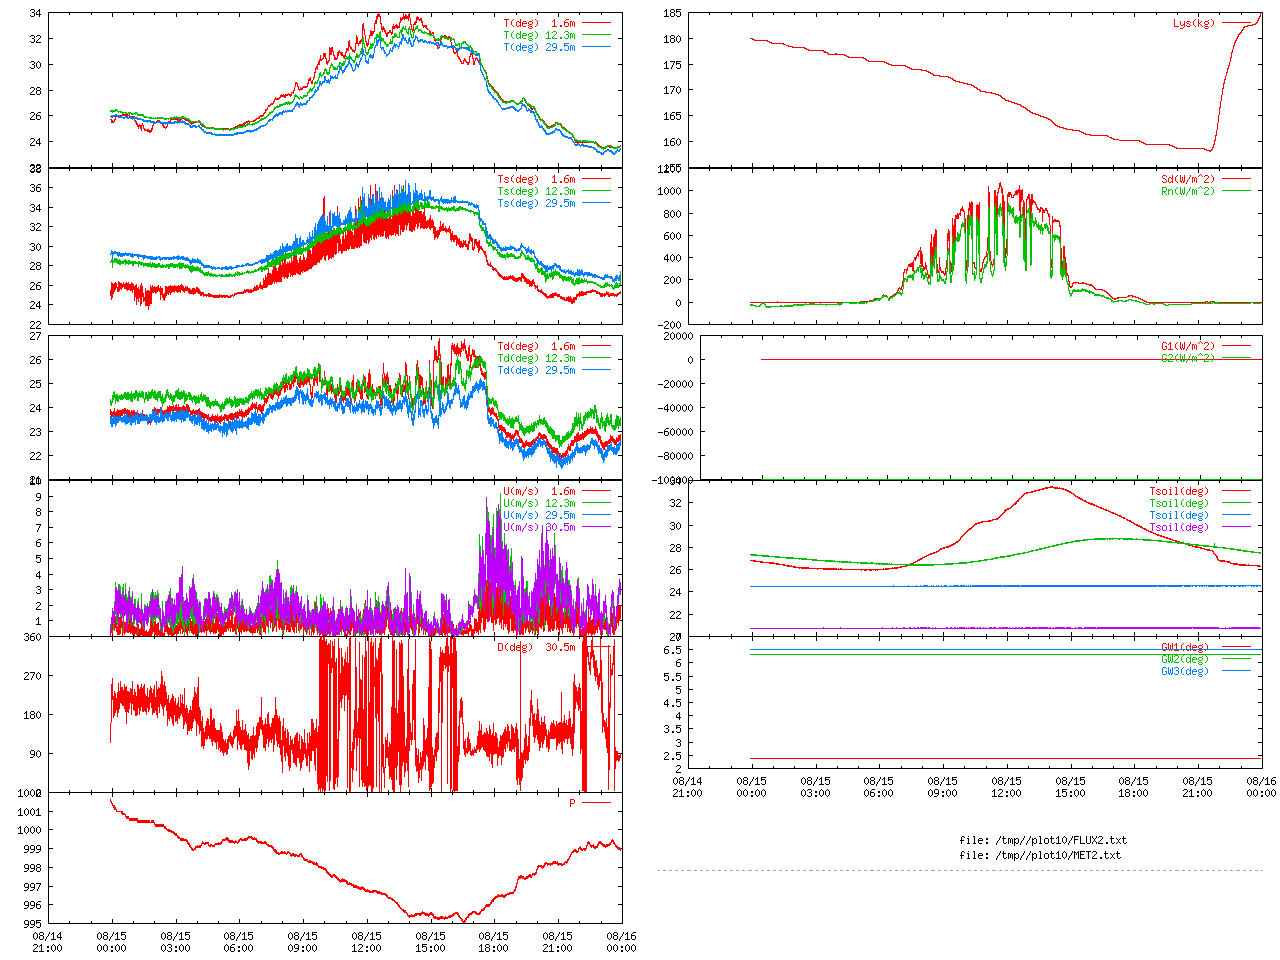Screen dimensions: 1280x960
Task: Select the "175" Lys axis tick
Action: (x=672, y=65)
